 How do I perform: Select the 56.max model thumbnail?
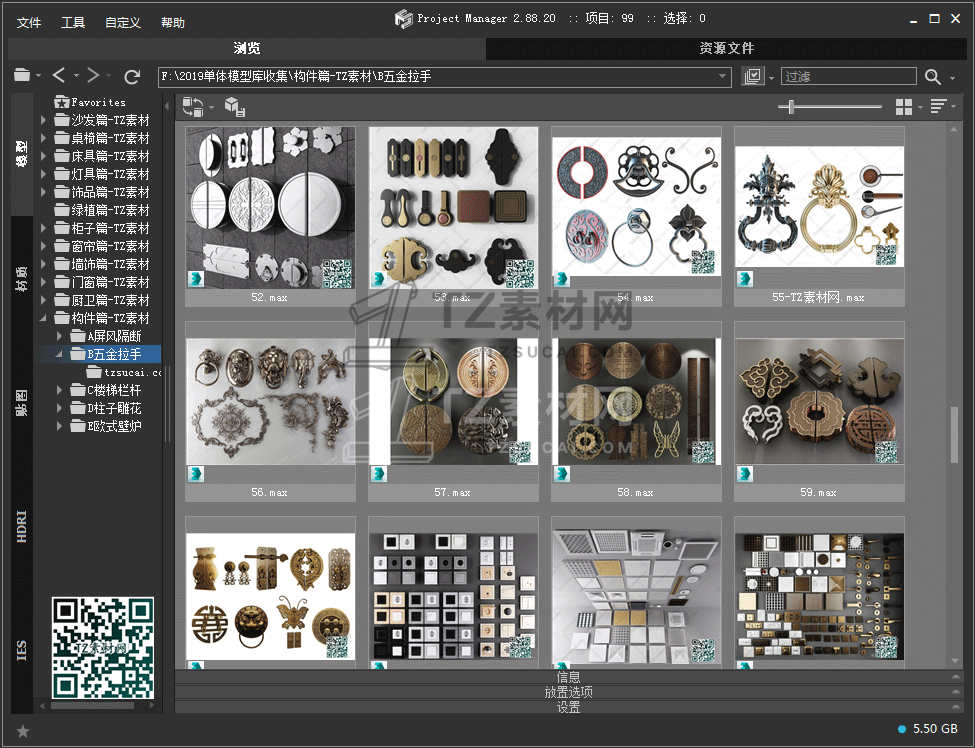pyautogui.click(x=270, y=401)
